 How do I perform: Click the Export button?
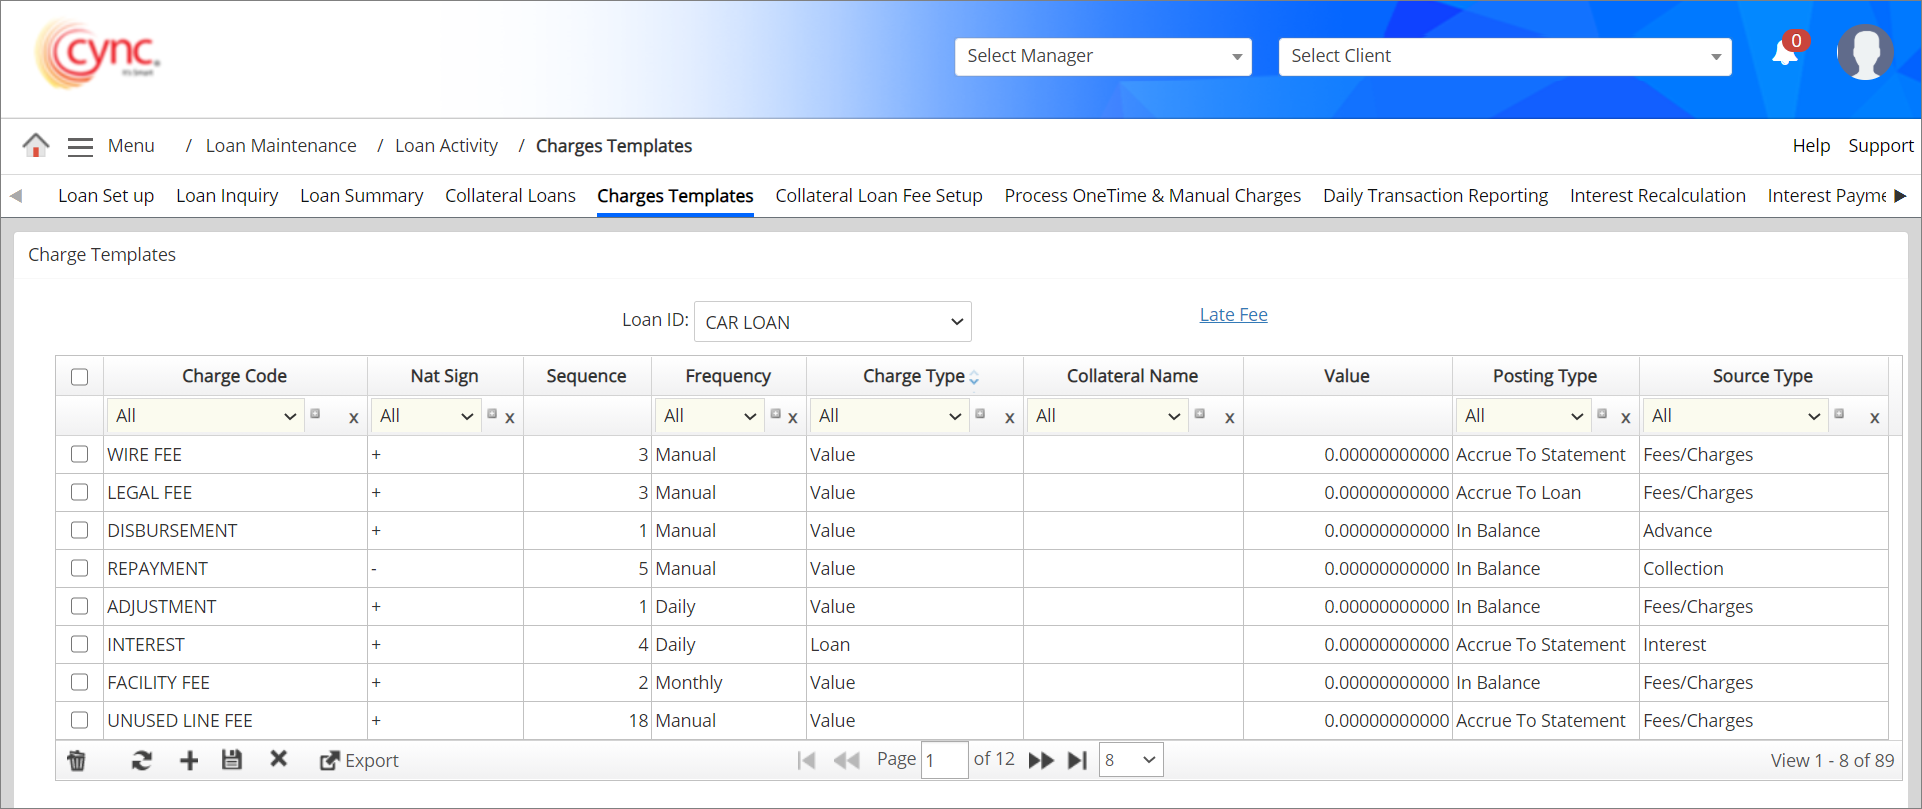click(x=359, y=761)
